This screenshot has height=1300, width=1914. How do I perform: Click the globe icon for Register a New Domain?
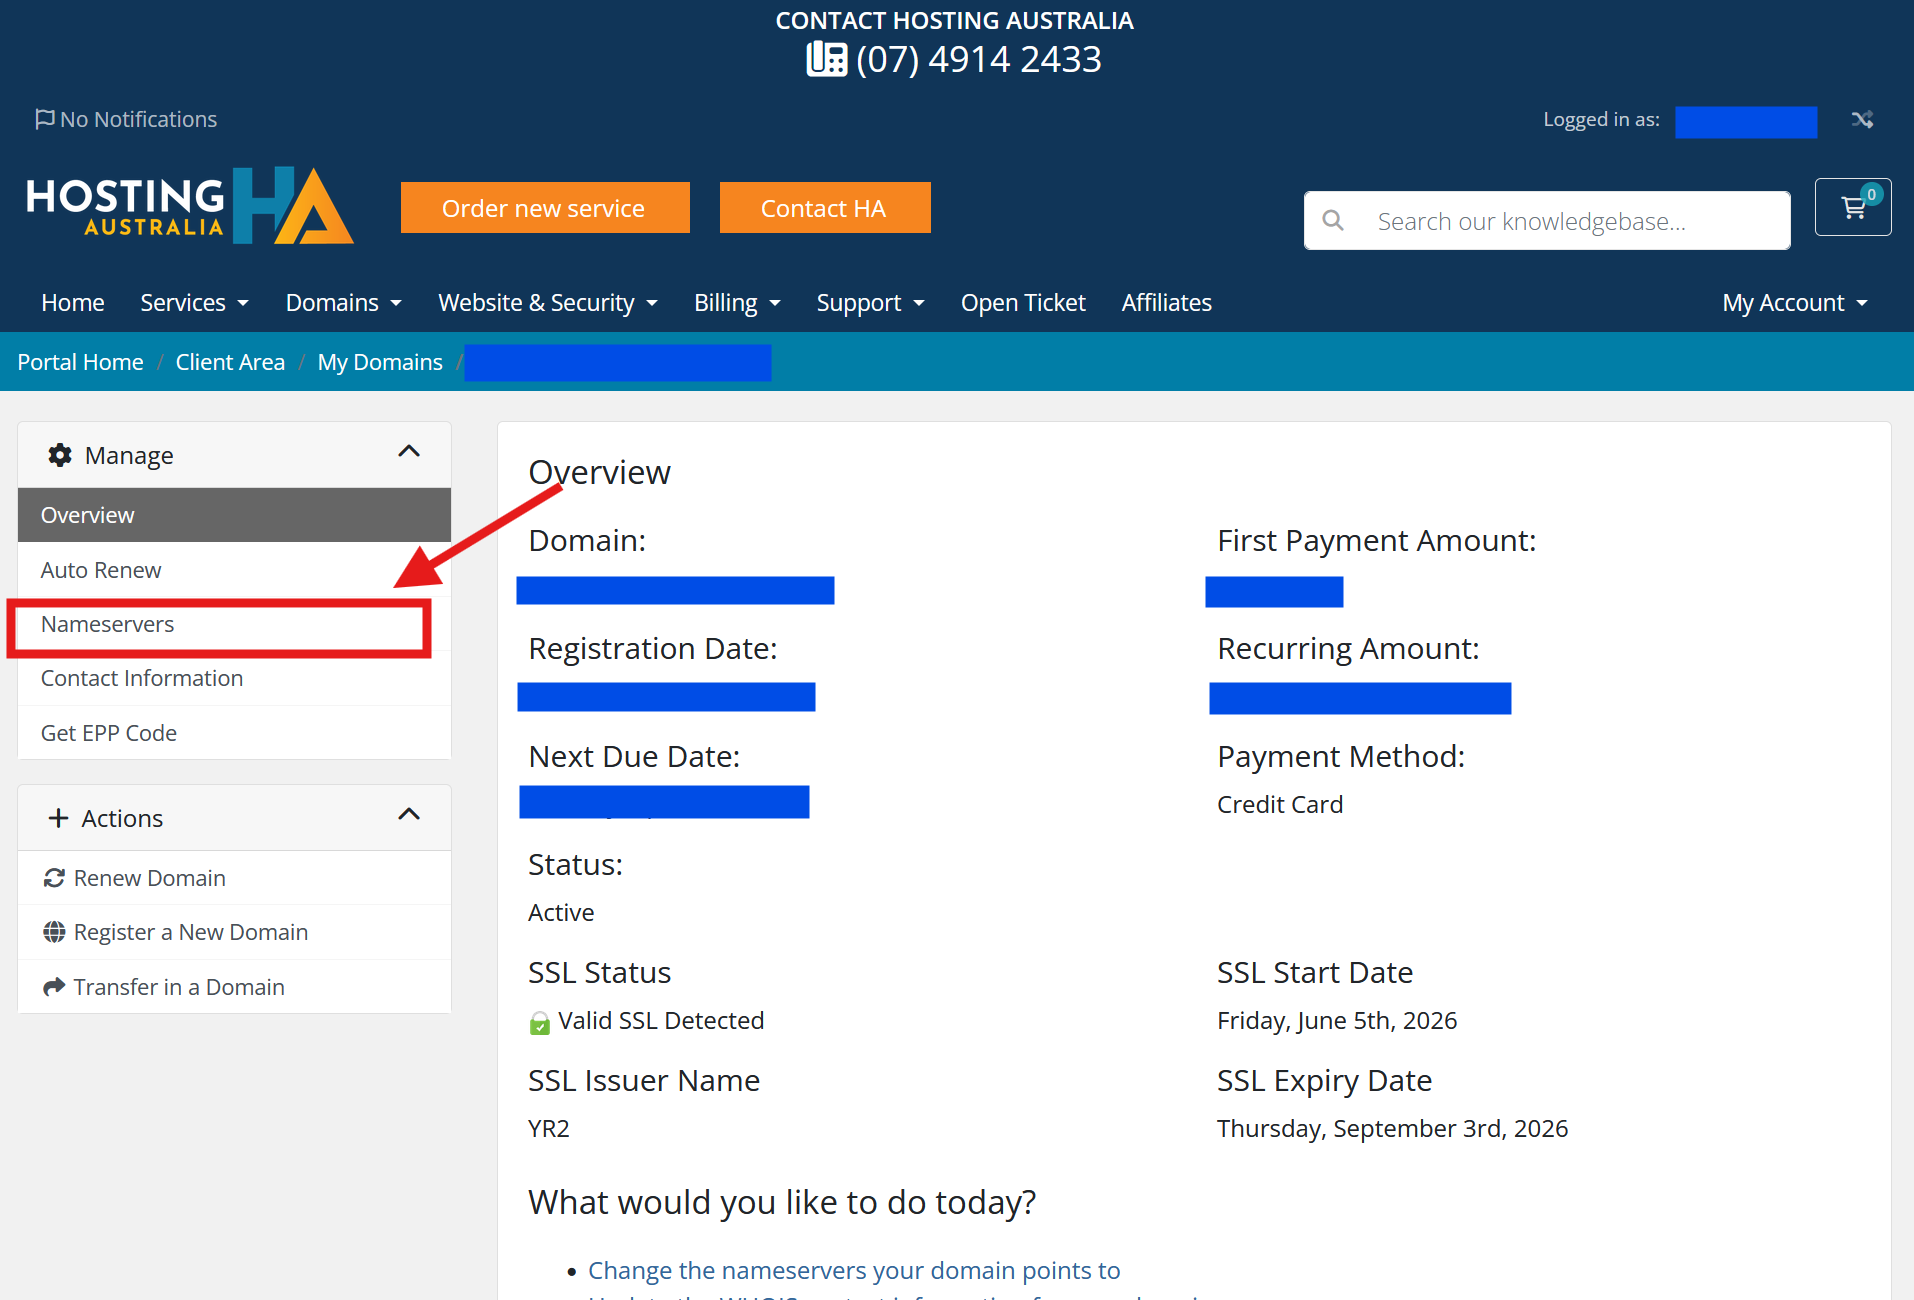54,932
